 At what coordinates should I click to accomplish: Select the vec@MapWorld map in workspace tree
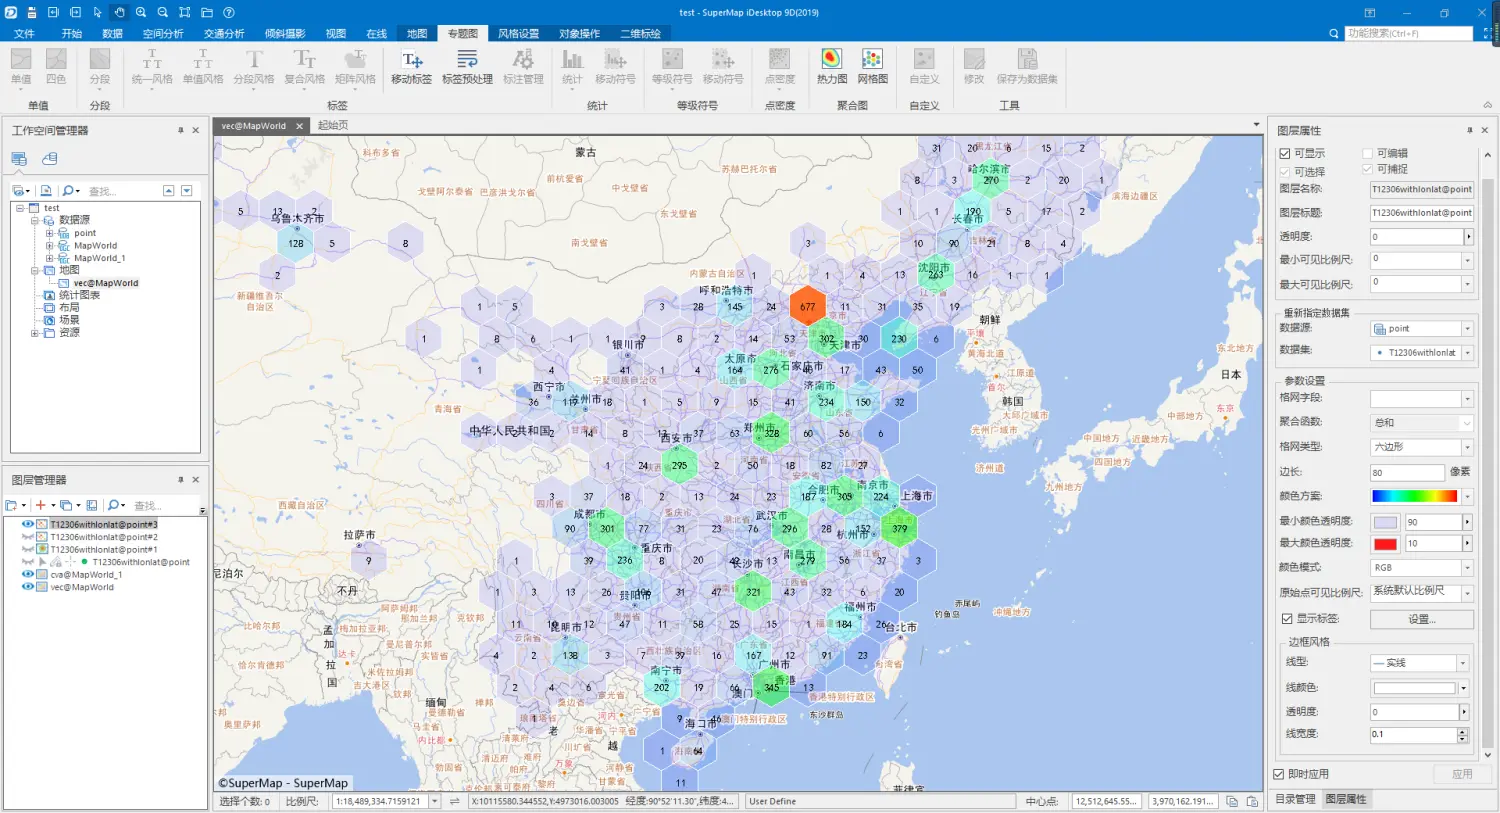tap(105, 283)
